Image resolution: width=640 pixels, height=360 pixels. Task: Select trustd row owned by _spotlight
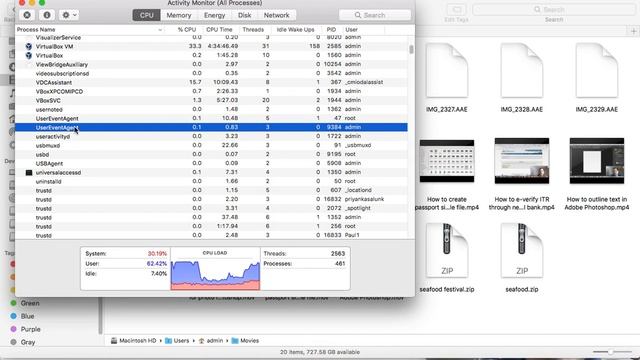(x=211, y=208)
